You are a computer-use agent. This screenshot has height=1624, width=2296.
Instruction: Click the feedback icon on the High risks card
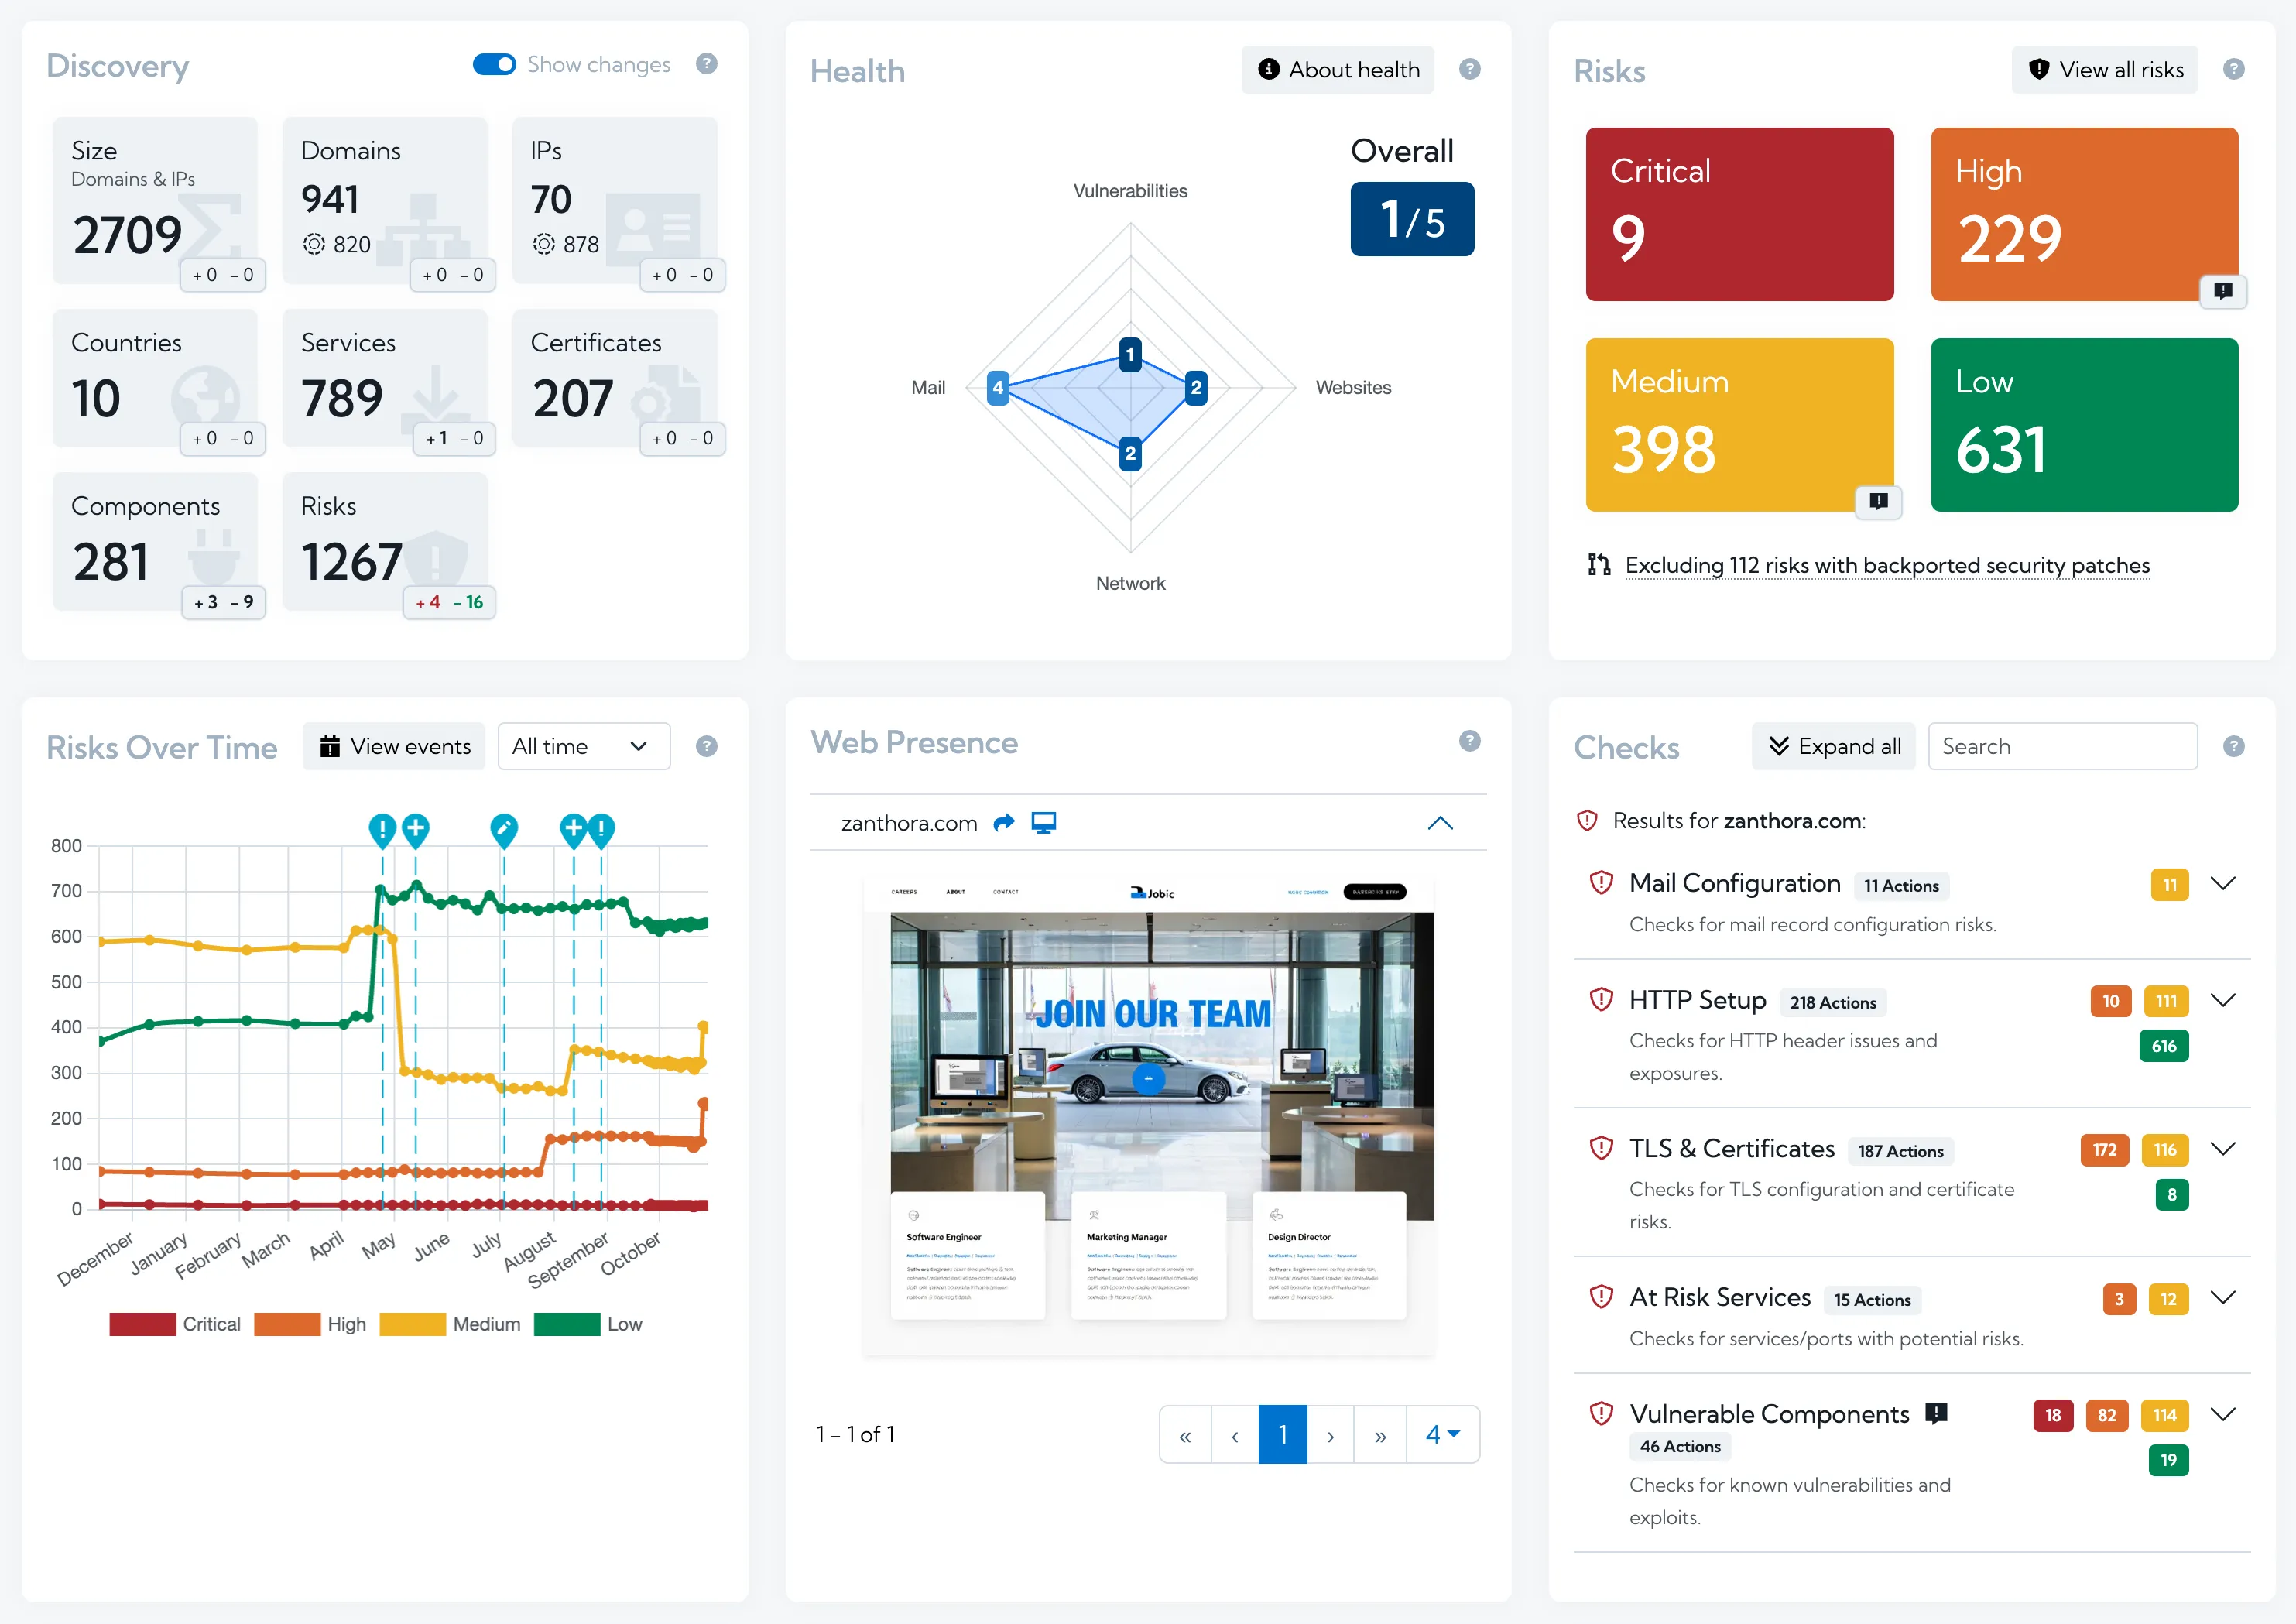(x=2225, y=291)
